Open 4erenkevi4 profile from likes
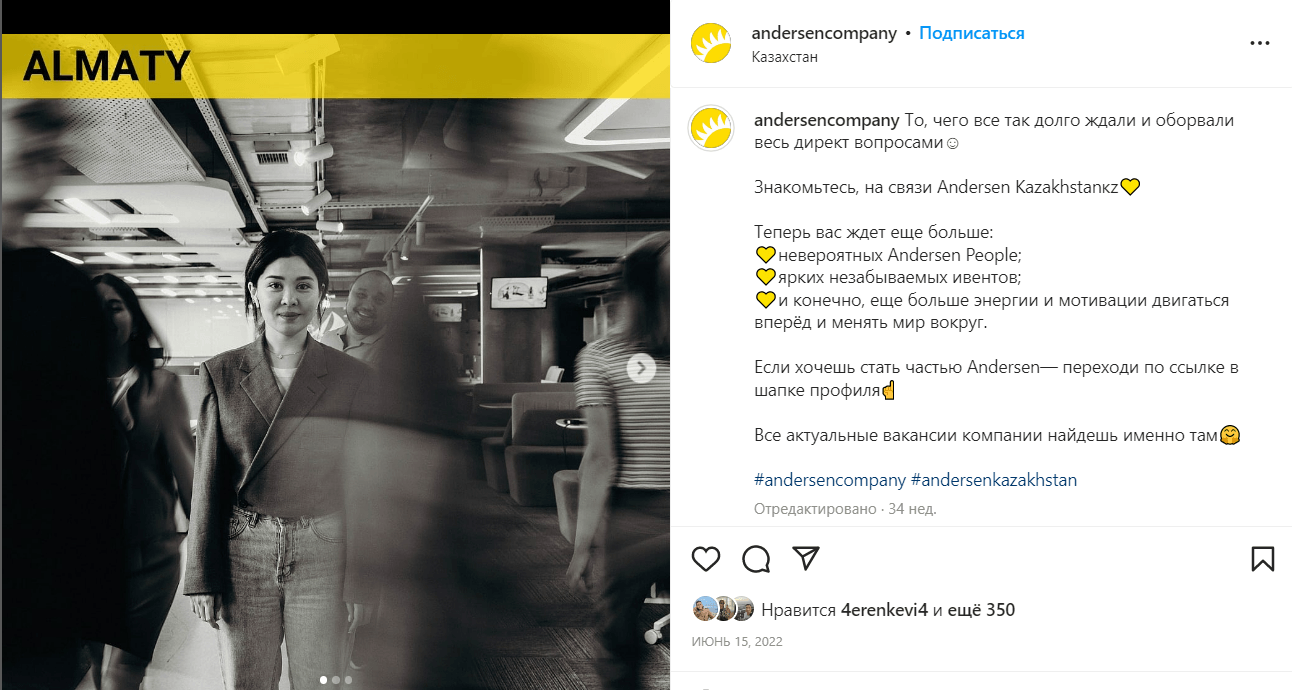 click(x=885, y=610)
